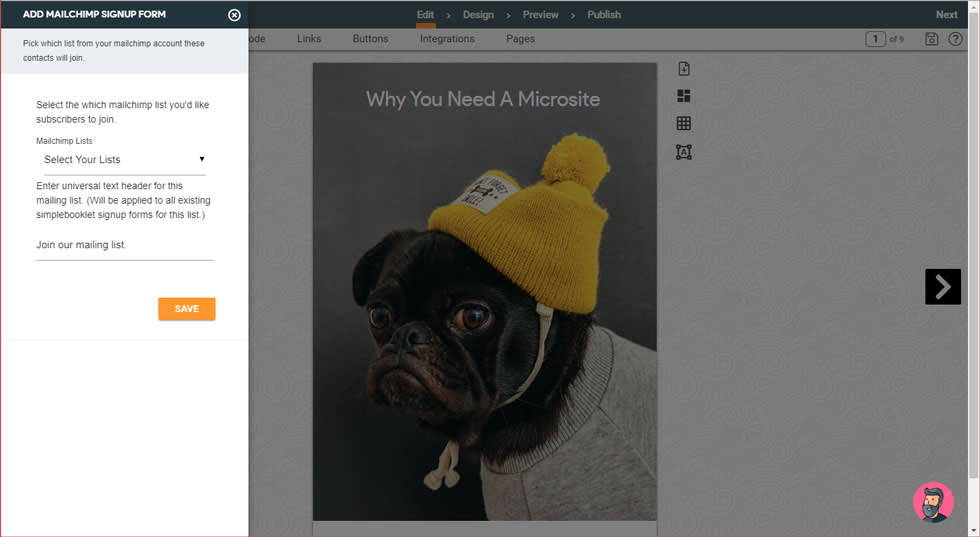Screen dimensions: 980x537
Task: Click the page number input box
Action: click(875, 39)
